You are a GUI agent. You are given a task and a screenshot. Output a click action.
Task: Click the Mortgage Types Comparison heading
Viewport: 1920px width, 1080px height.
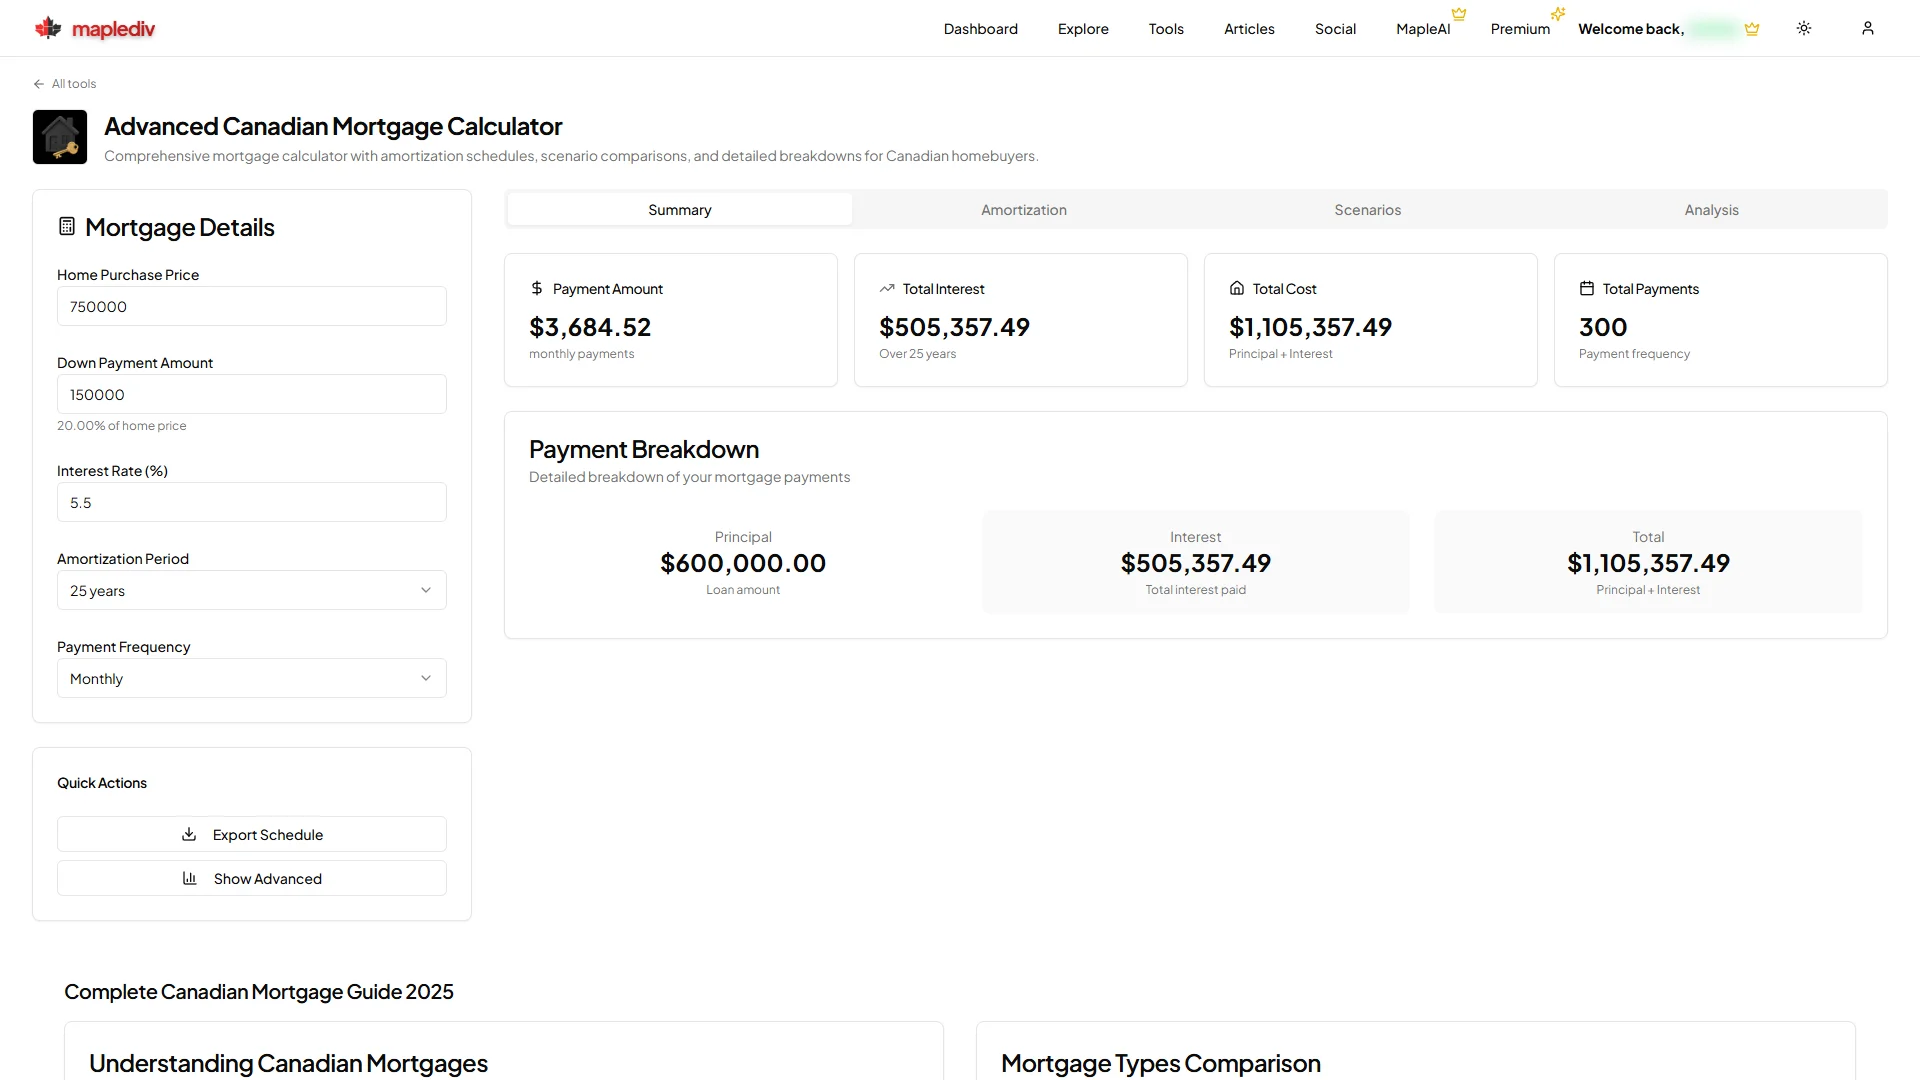[1161, 1063]
